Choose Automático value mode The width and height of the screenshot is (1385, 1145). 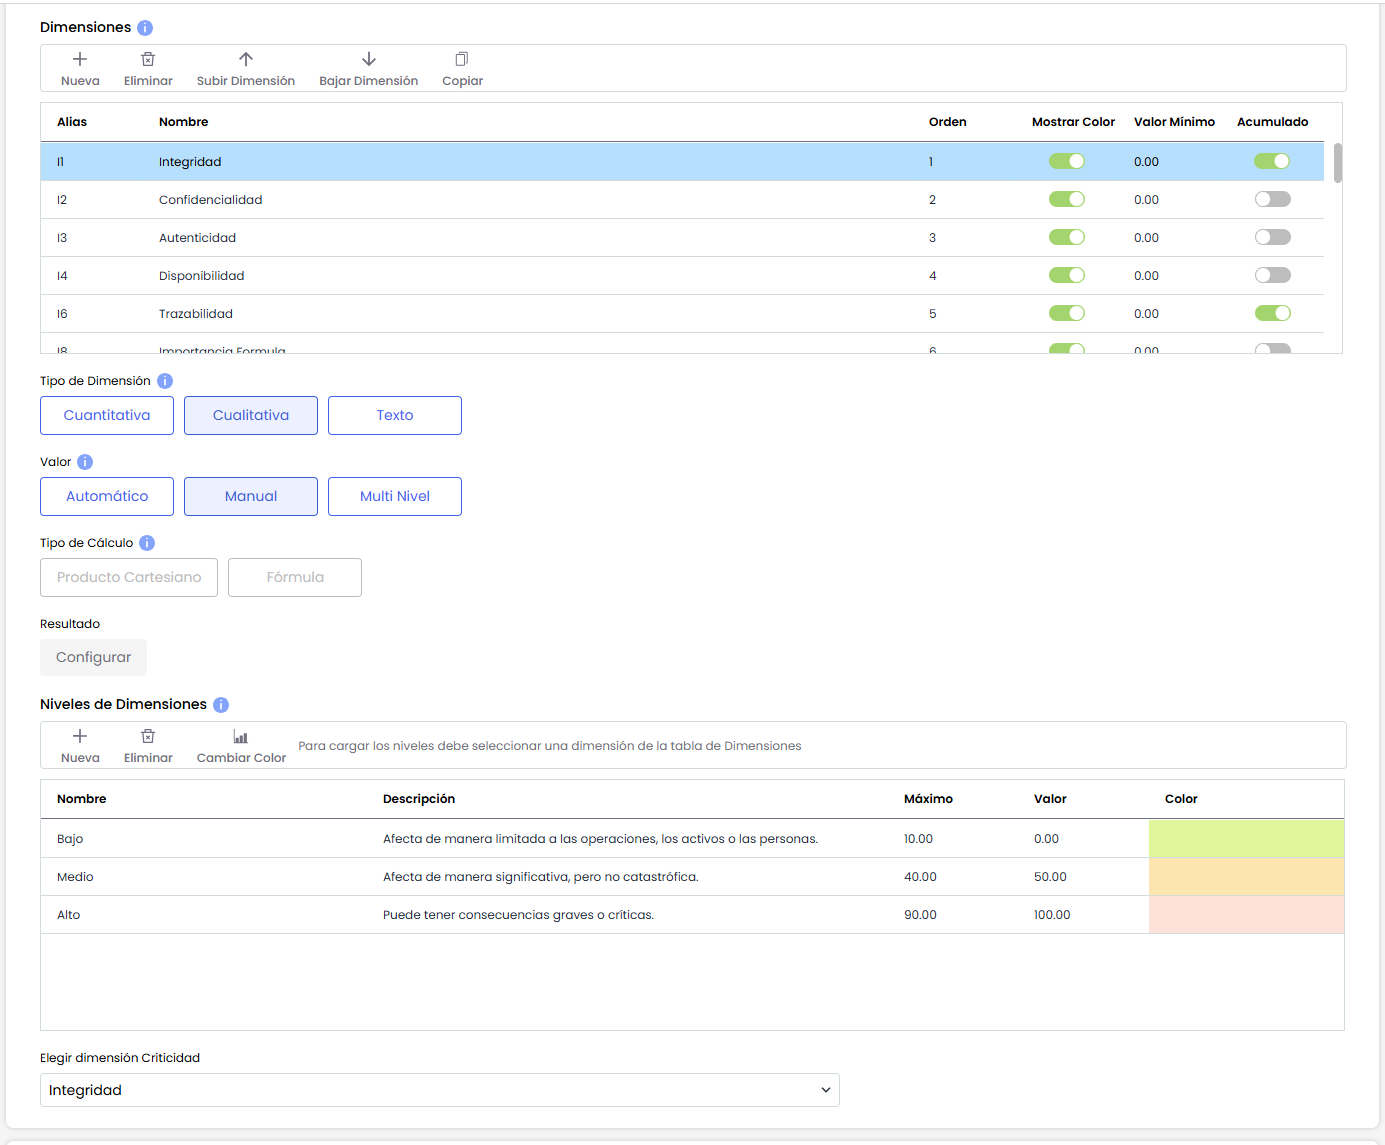[x=107, y=497]
